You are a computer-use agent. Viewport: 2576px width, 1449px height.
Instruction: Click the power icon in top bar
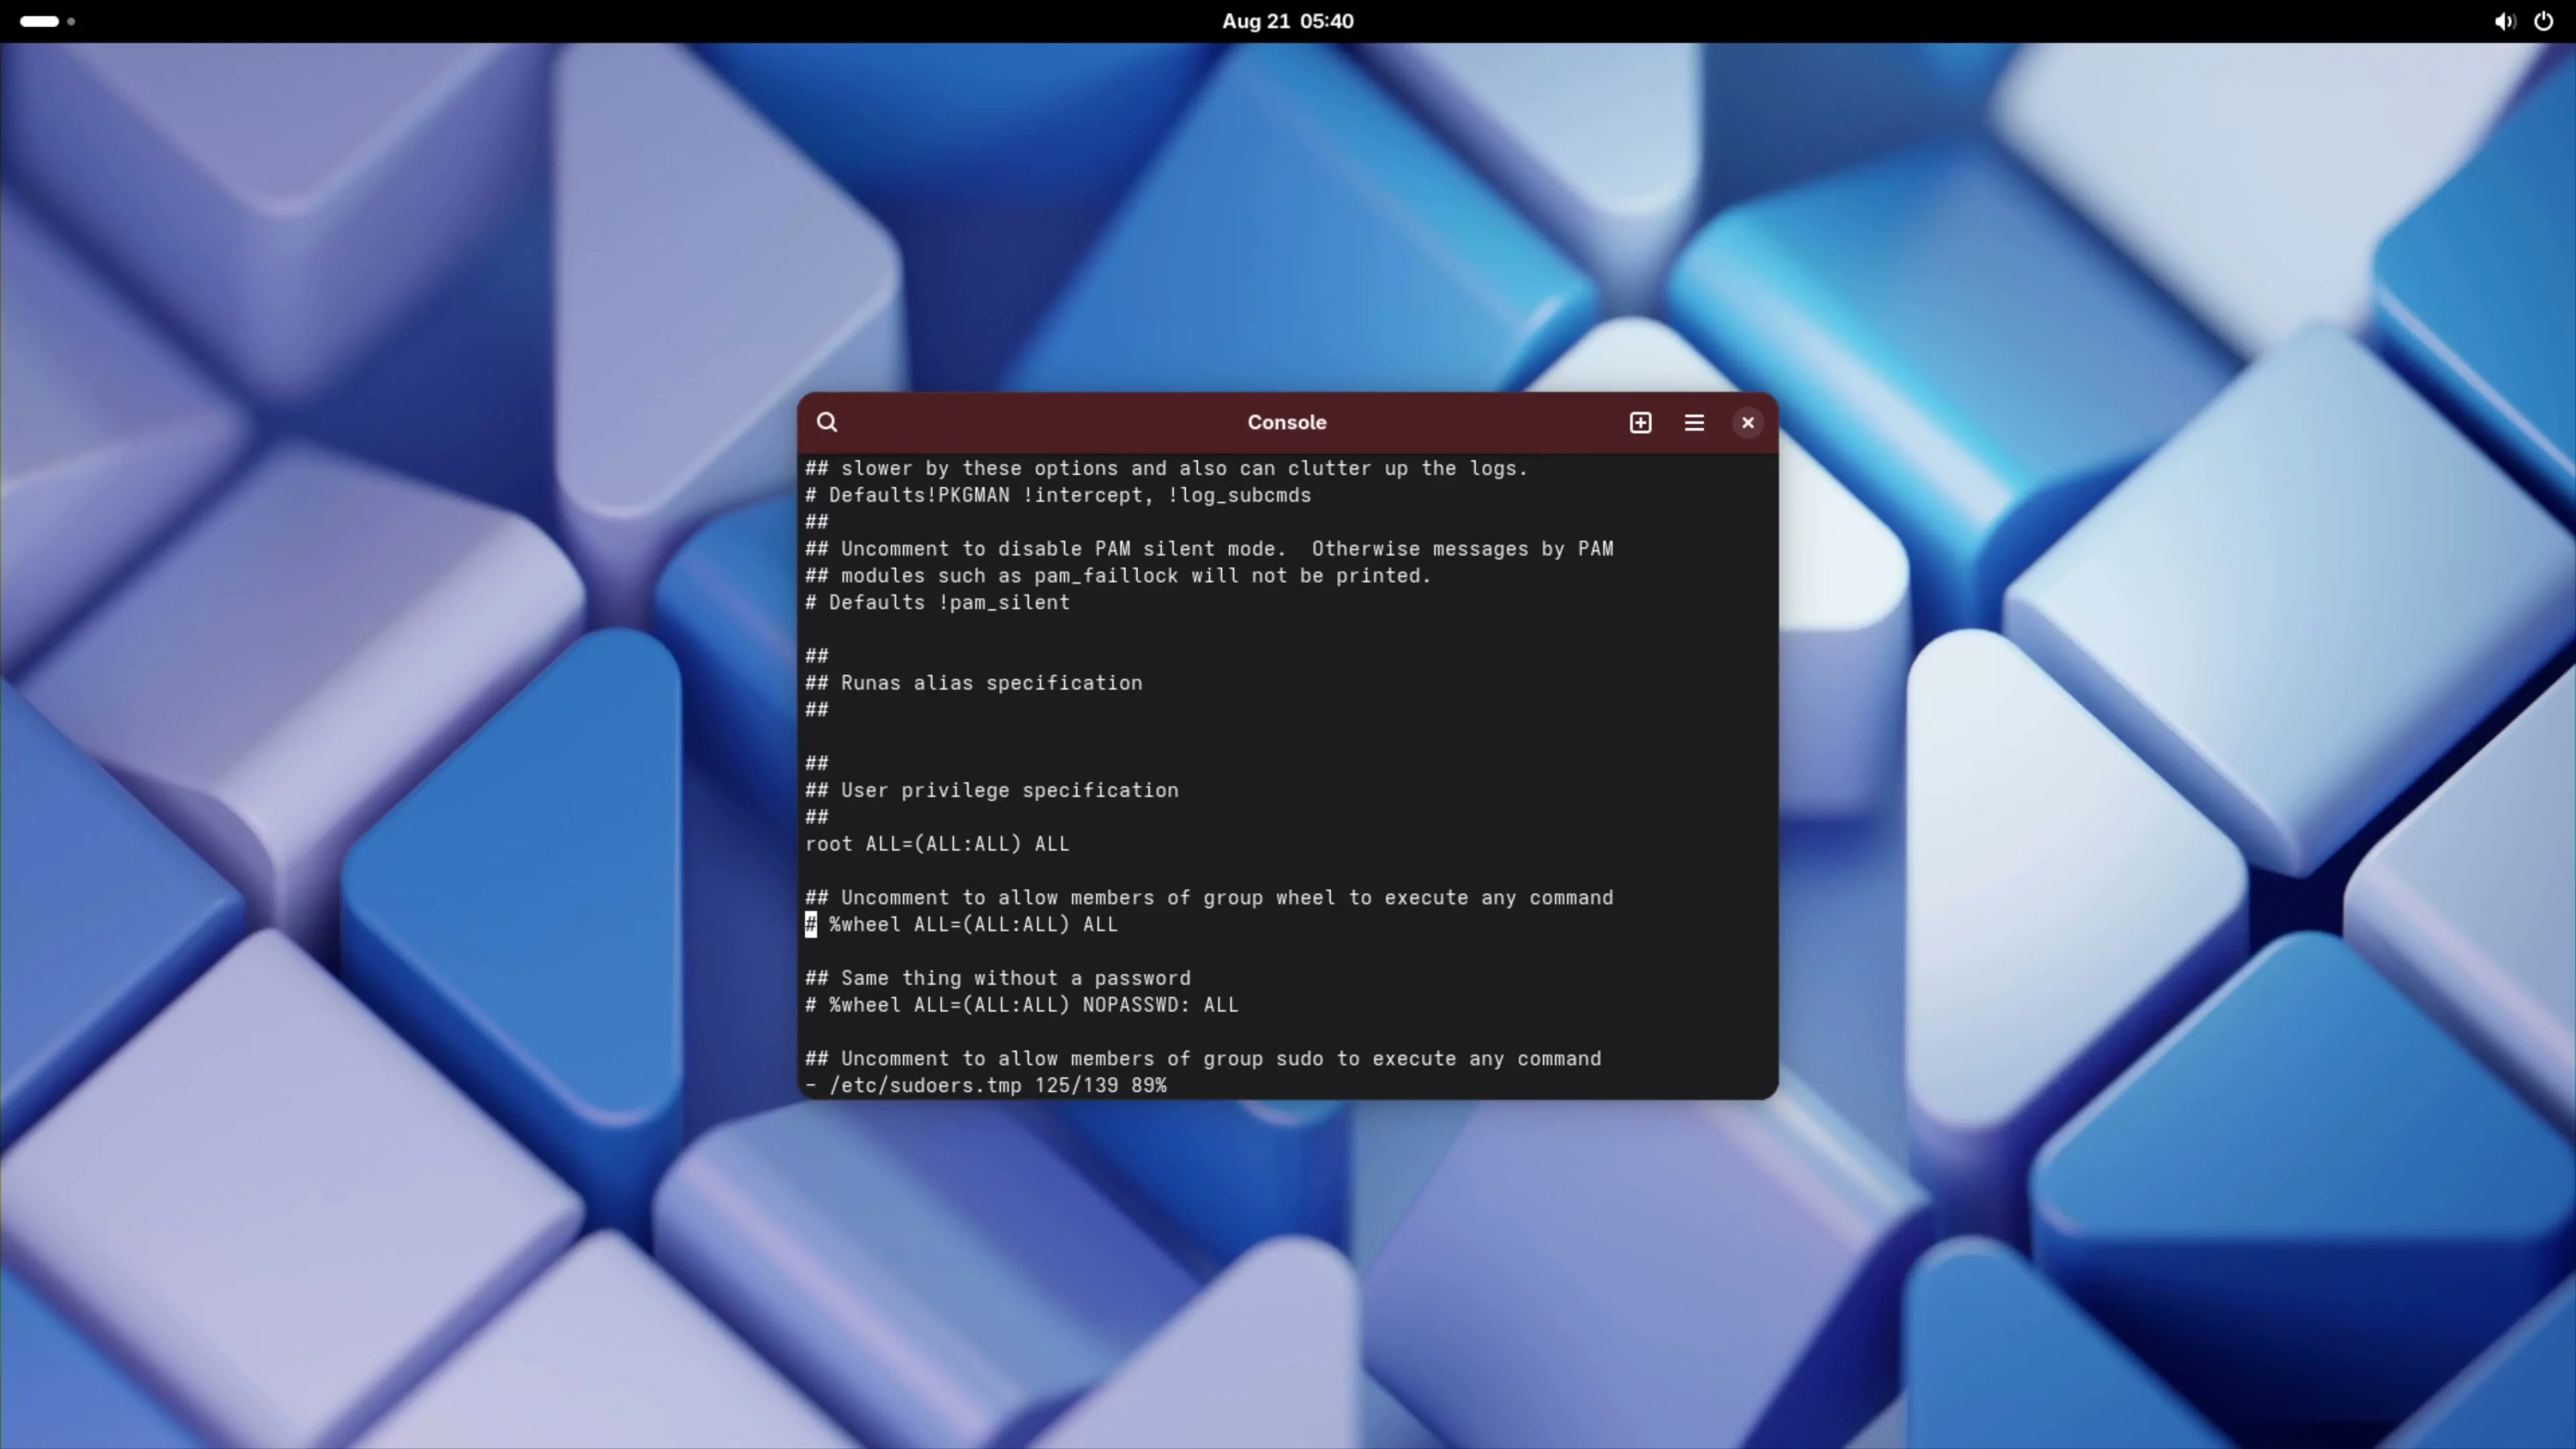[x=2543, y=21]
